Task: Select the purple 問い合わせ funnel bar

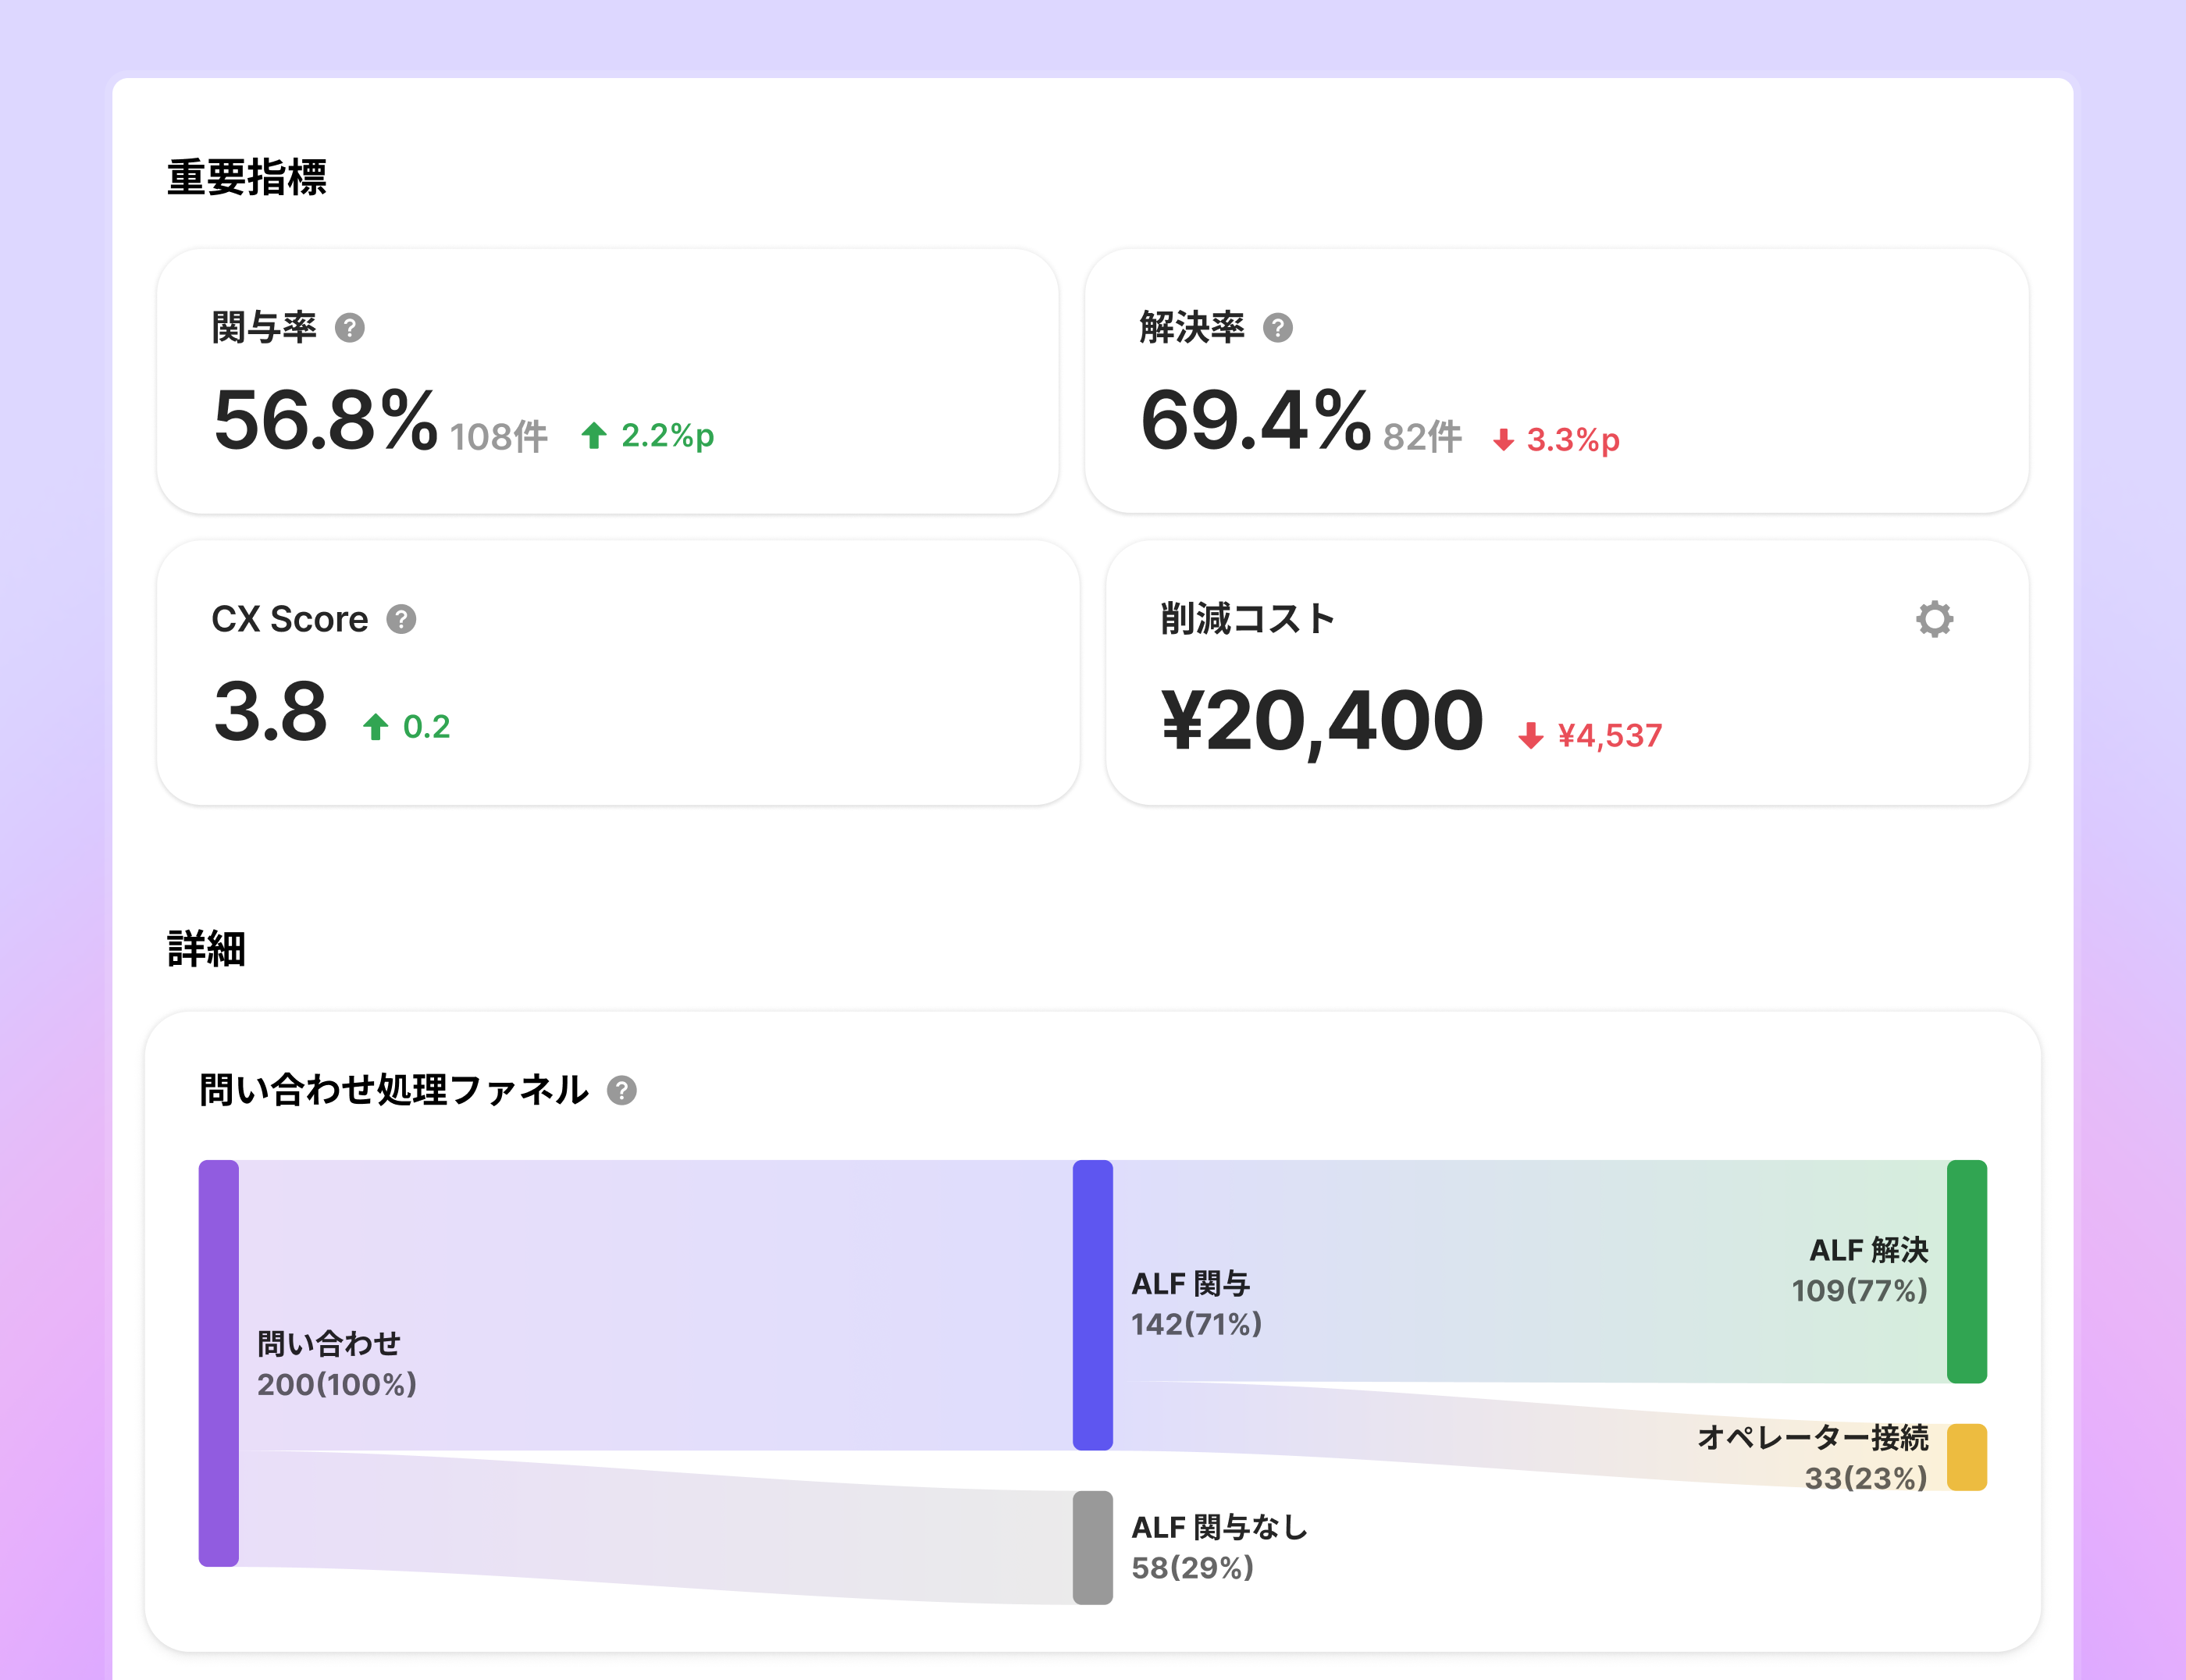Action: pos(218,1363)
